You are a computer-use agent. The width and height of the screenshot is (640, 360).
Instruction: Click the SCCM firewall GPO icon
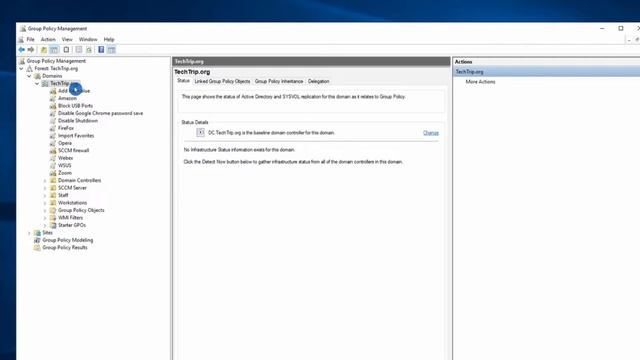pos(53,151)
